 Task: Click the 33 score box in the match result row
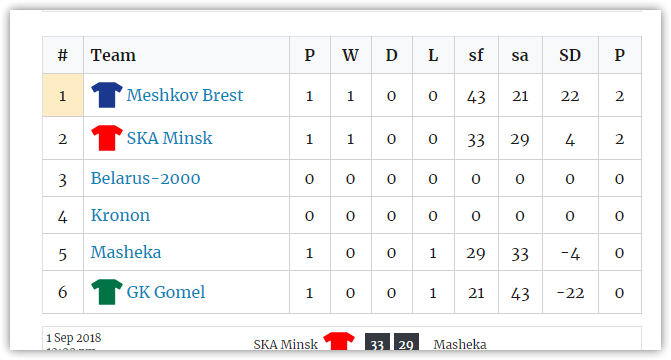(377, 342)
